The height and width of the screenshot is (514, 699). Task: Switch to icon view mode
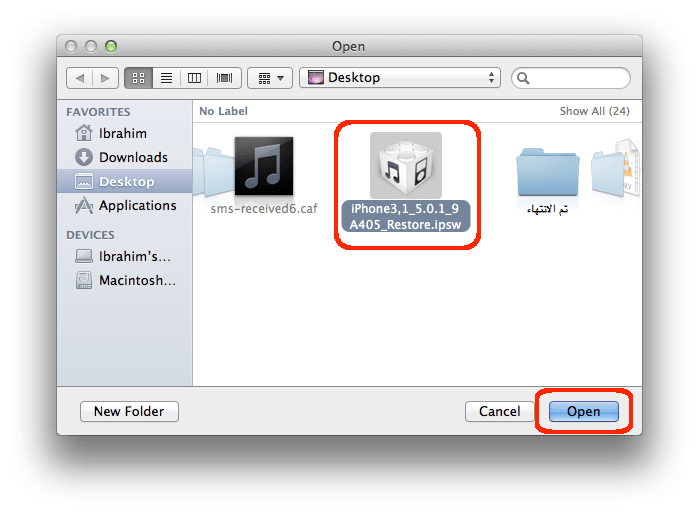tap(139, 77)
